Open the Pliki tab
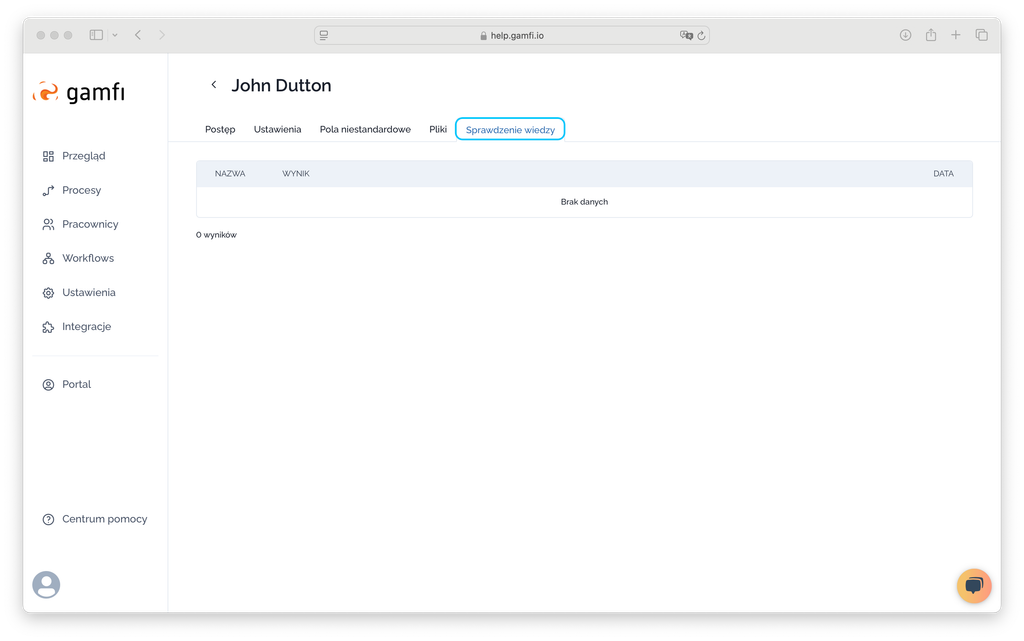Image resolution: width=1024 pixels, height=641 pixels. [438, 129]
